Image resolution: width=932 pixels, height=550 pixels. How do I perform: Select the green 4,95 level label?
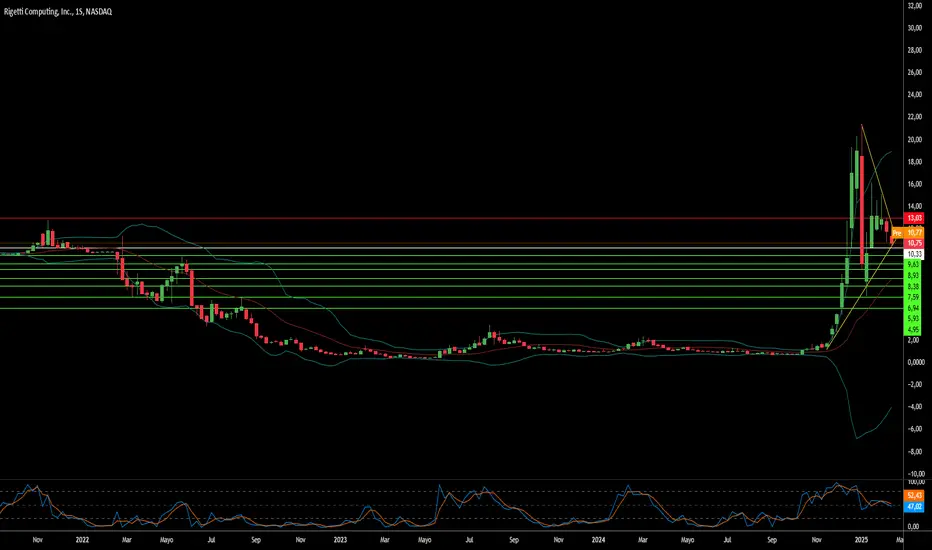coord(913,329)
